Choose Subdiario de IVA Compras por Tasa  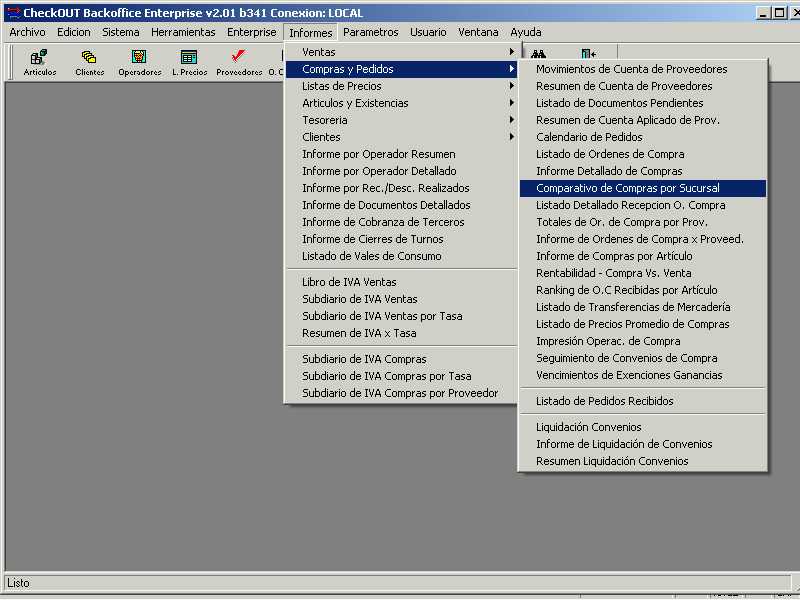click(x=402, y=376)
